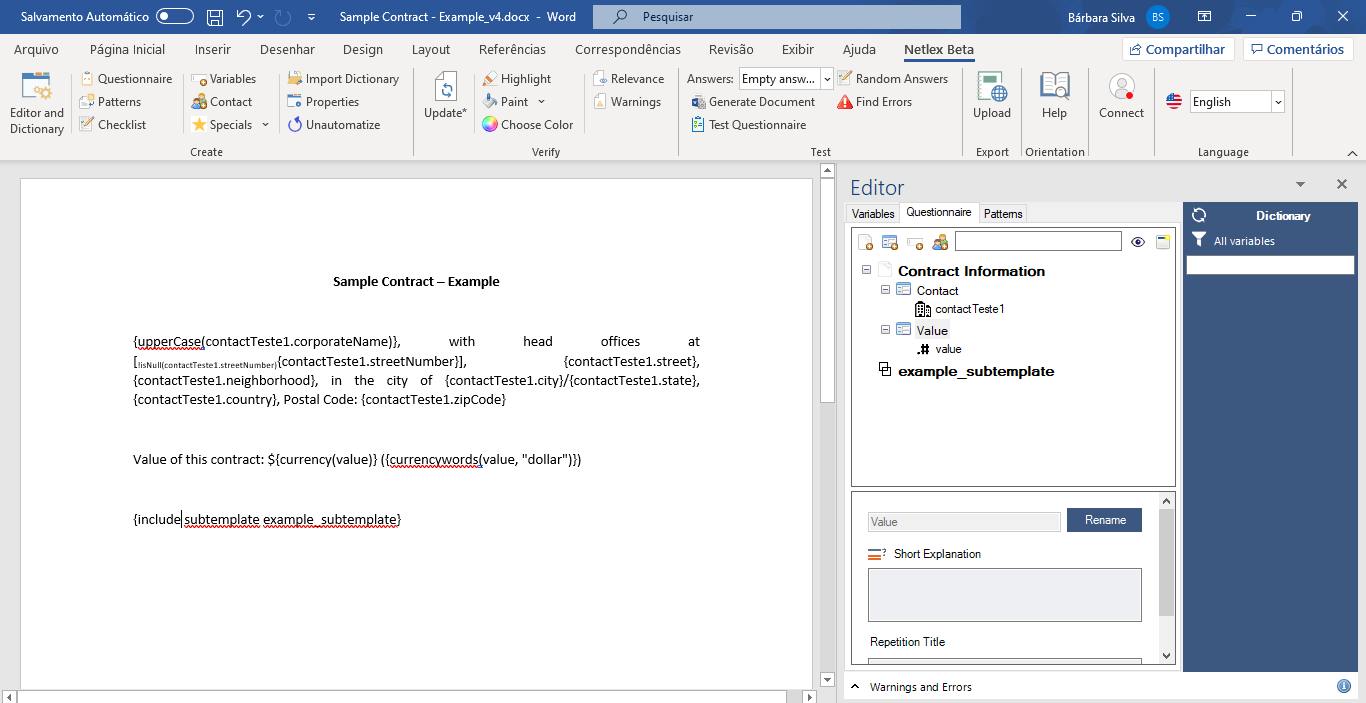Image resolution: width=1366 pixels, height=703 pixels.
Task: Click Generate Document
Action: coord(753,102)
